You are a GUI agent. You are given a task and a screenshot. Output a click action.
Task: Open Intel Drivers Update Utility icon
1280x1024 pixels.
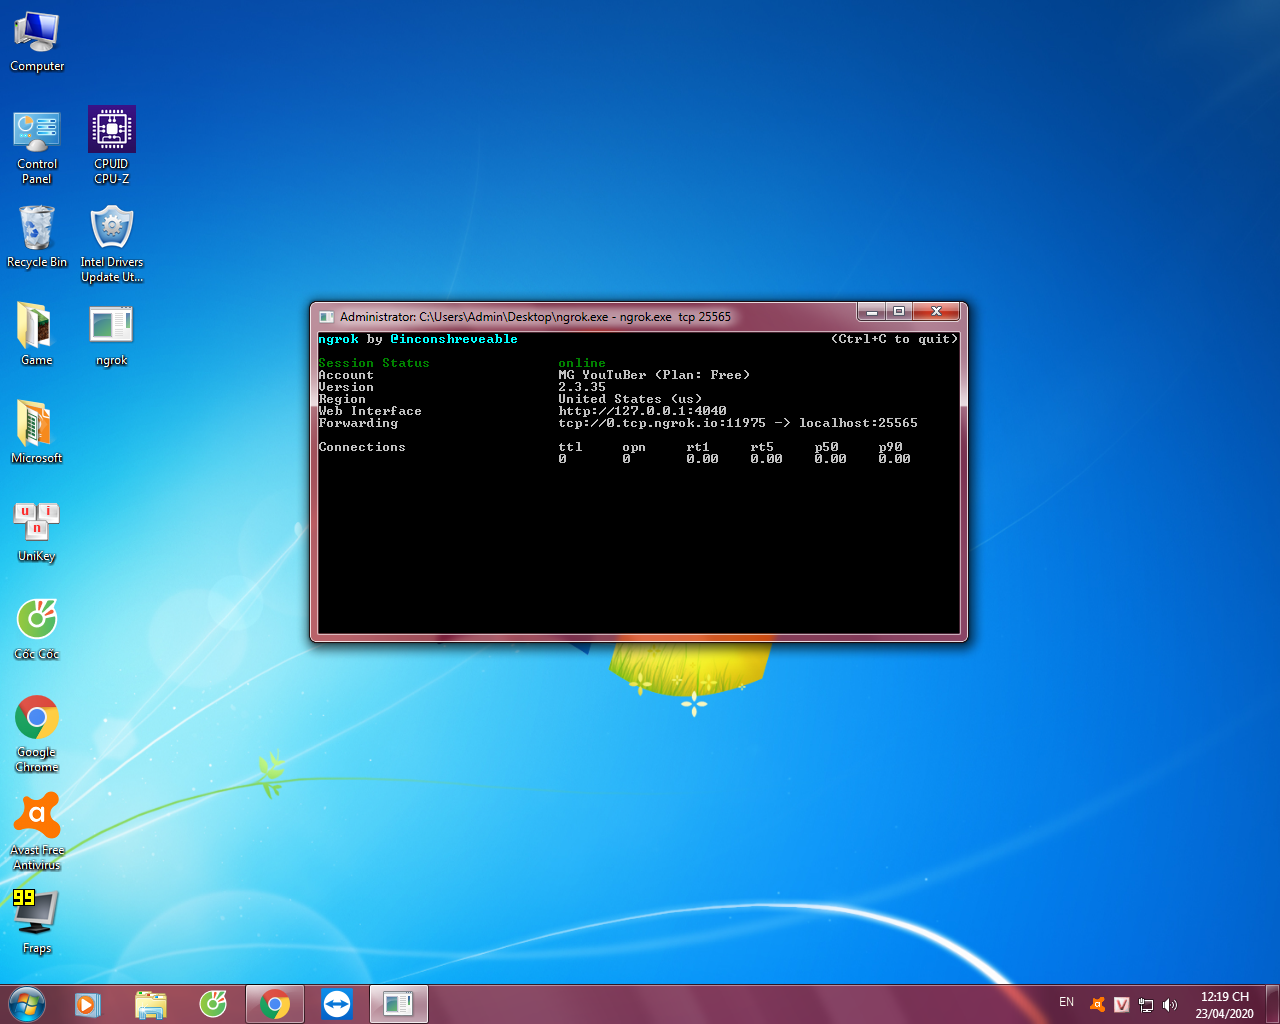(x=111, y=229)
